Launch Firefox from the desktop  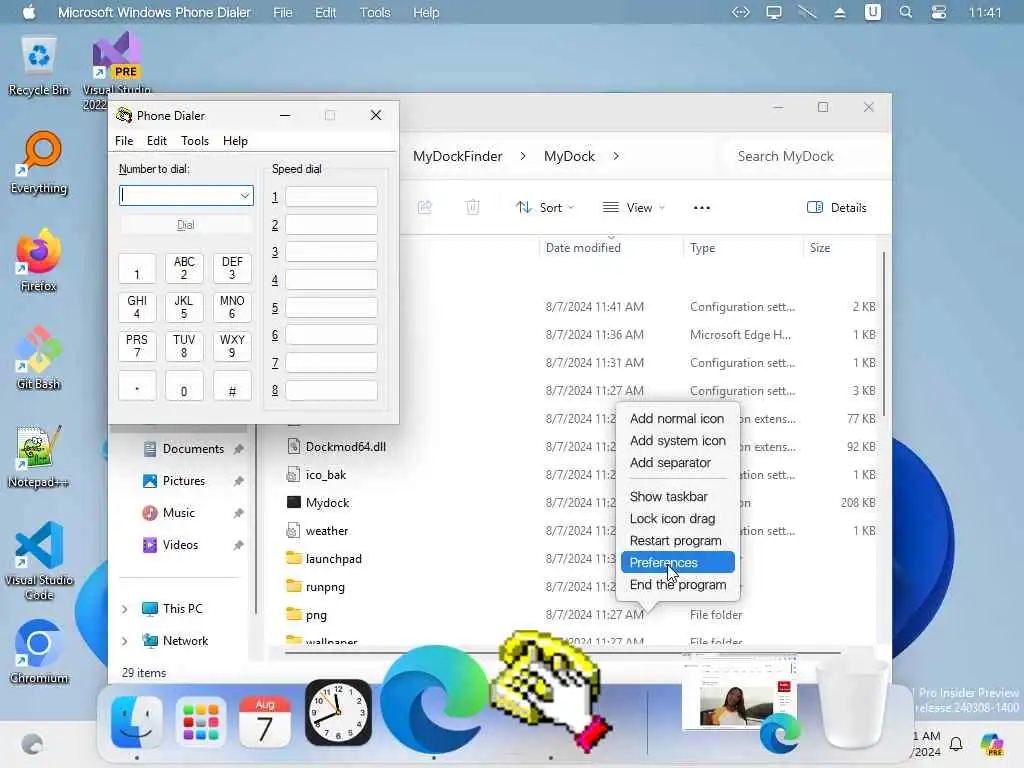click(x=39, y=261)
